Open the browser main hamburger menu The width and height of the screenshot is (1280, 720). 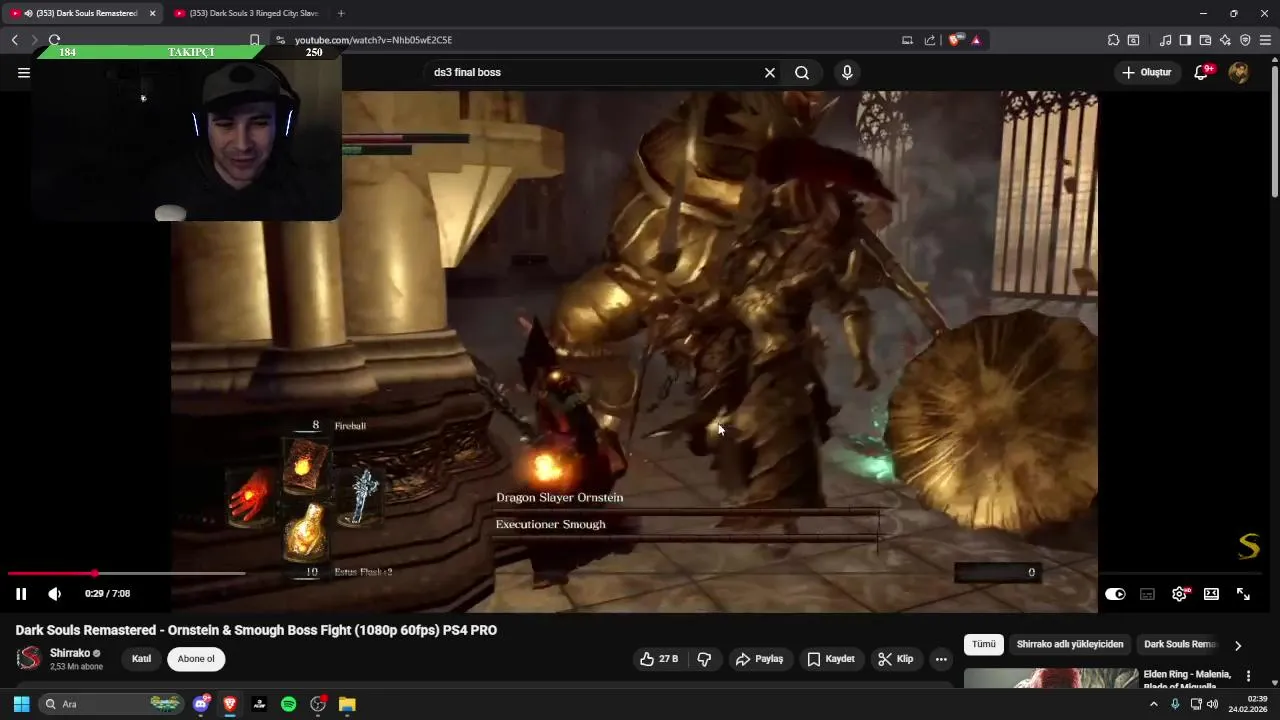click(1266, 40)
